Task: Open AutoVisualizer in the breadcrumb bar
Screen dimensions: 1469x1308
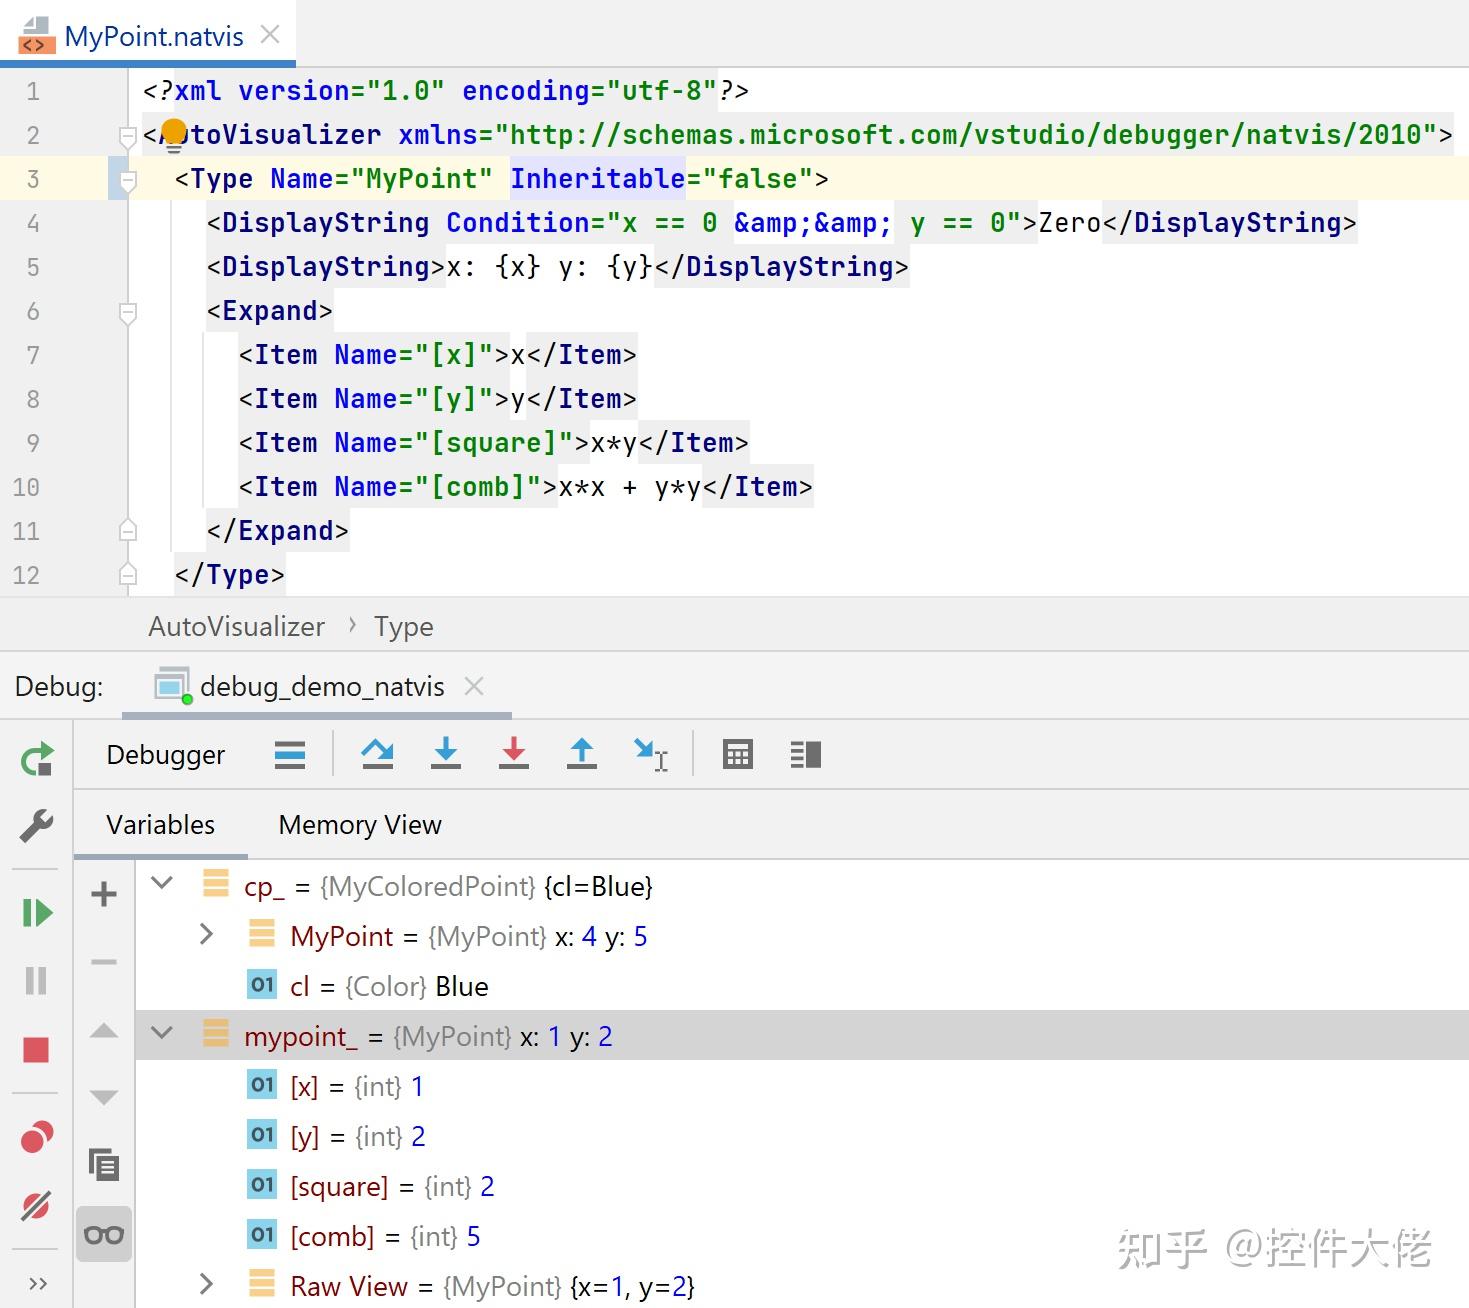Action: (236, 626)
